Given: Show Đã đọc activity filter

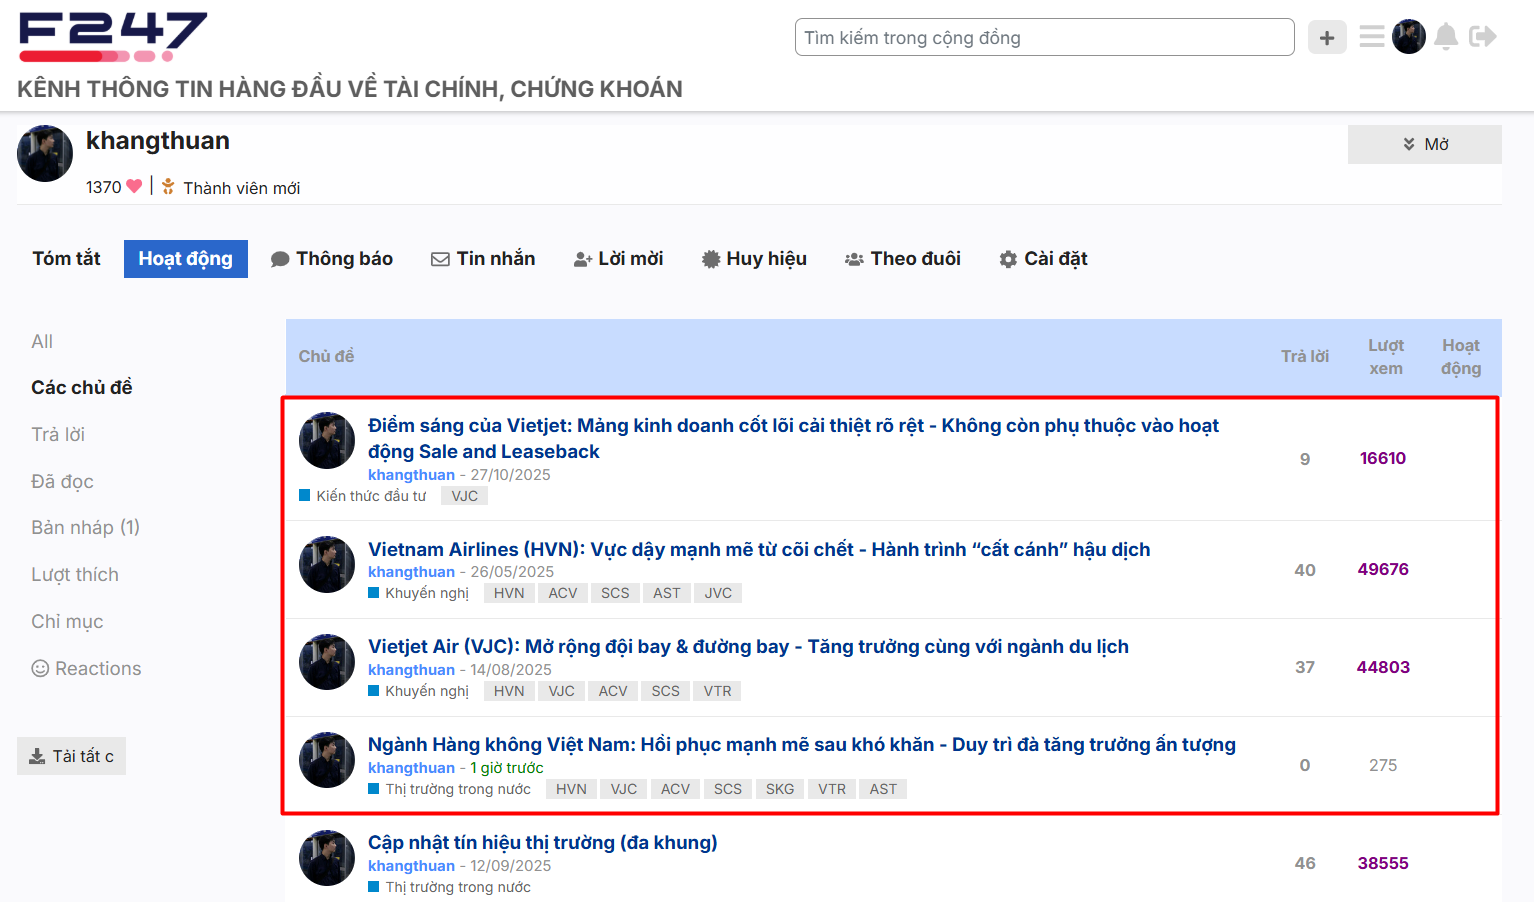Looking at the screenshot, I should click(x=62, y=482).
